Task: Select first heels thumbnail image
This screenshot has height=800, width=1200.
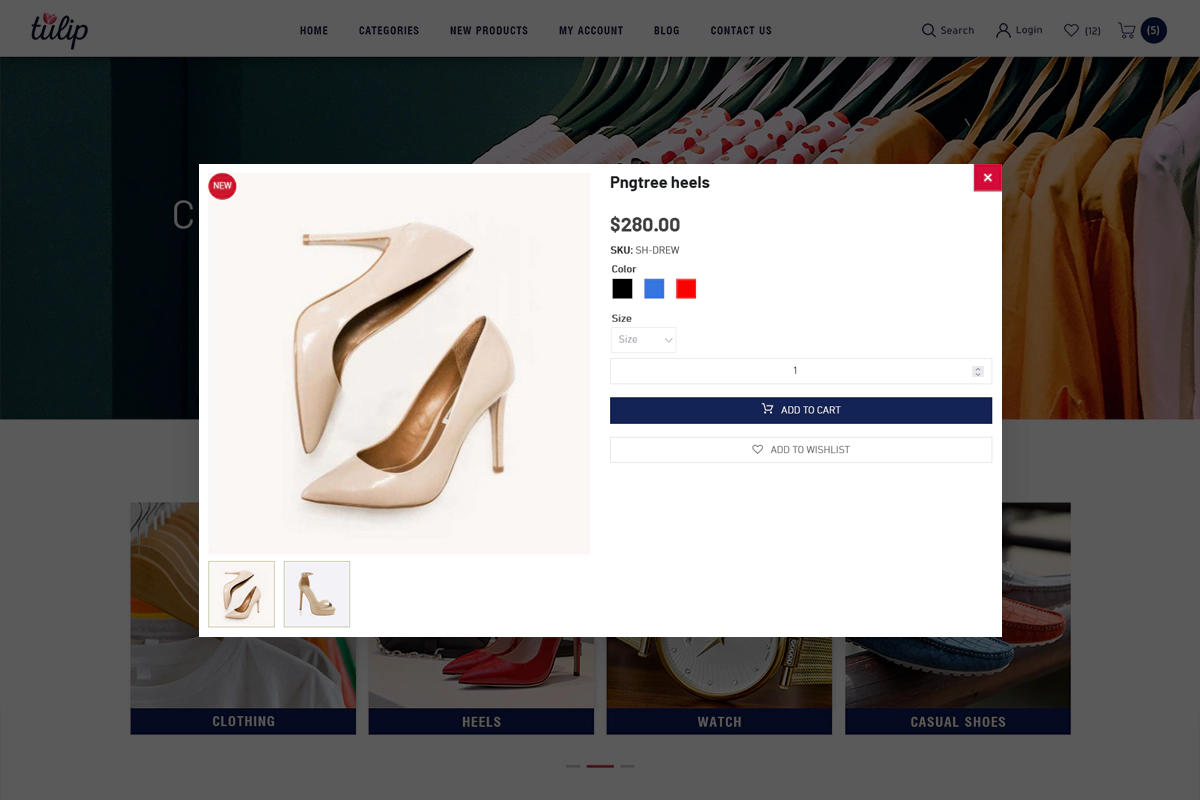Action: tap(241, 594)
